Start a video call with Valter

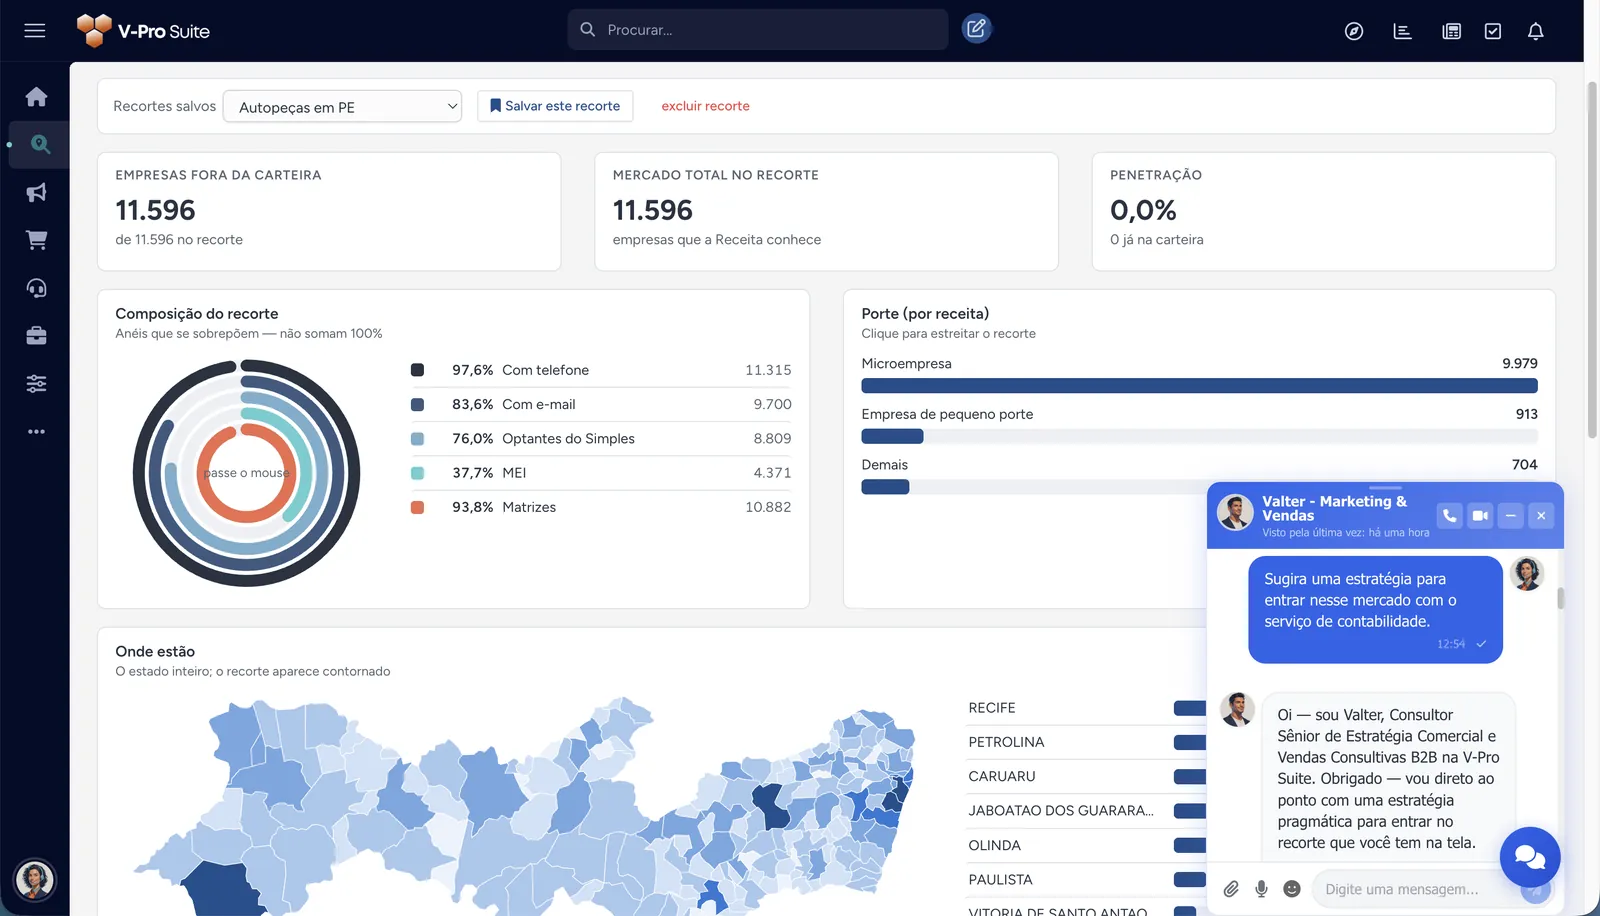1480,516
